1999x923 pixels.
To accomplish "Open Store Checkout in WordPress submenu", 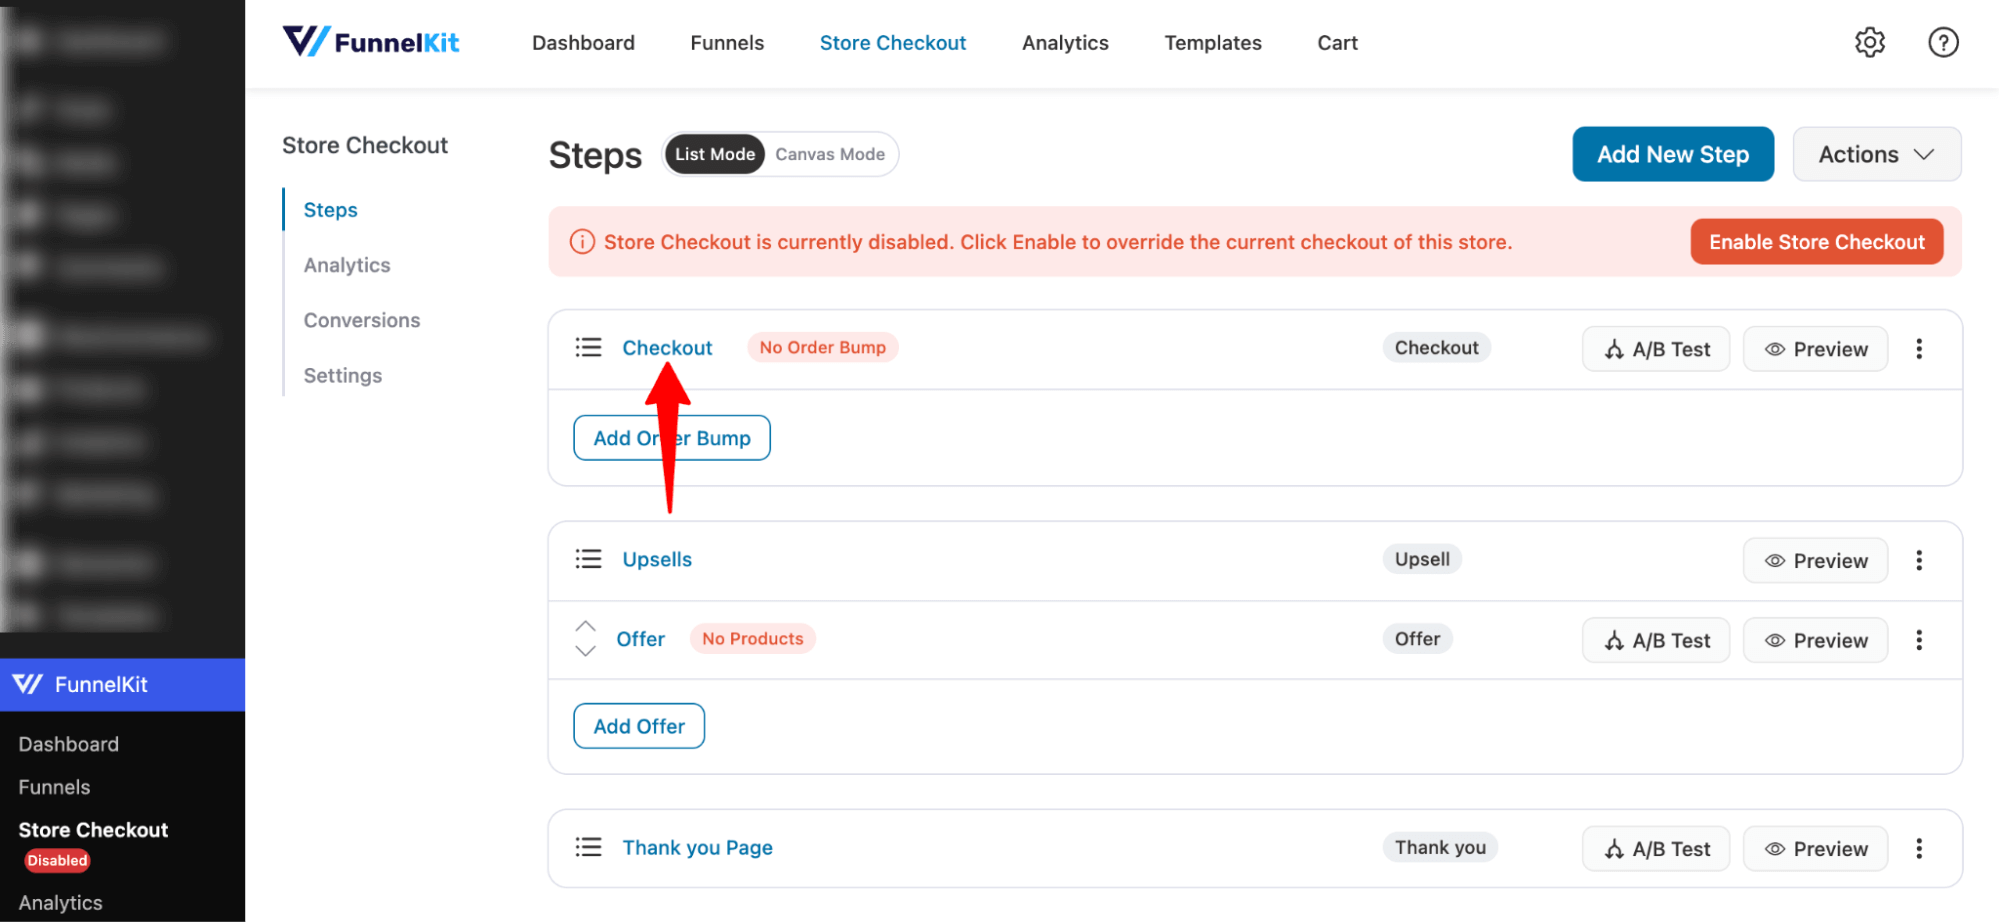I will pos(93,830).
